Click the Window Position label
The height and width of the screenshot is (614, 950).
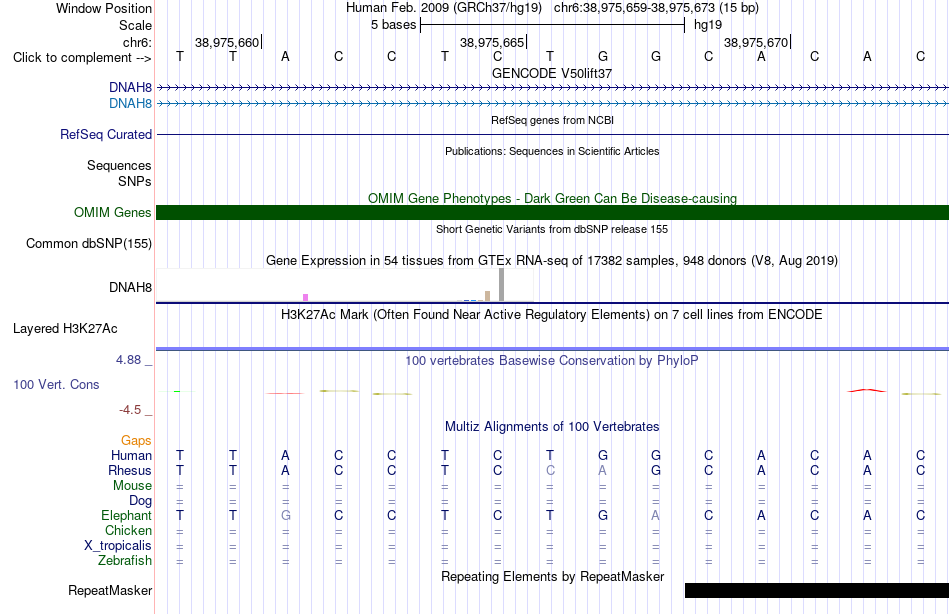click(104, 8)
